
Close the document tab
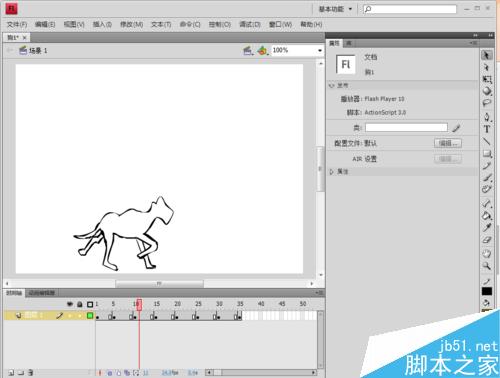click(25, 38)
